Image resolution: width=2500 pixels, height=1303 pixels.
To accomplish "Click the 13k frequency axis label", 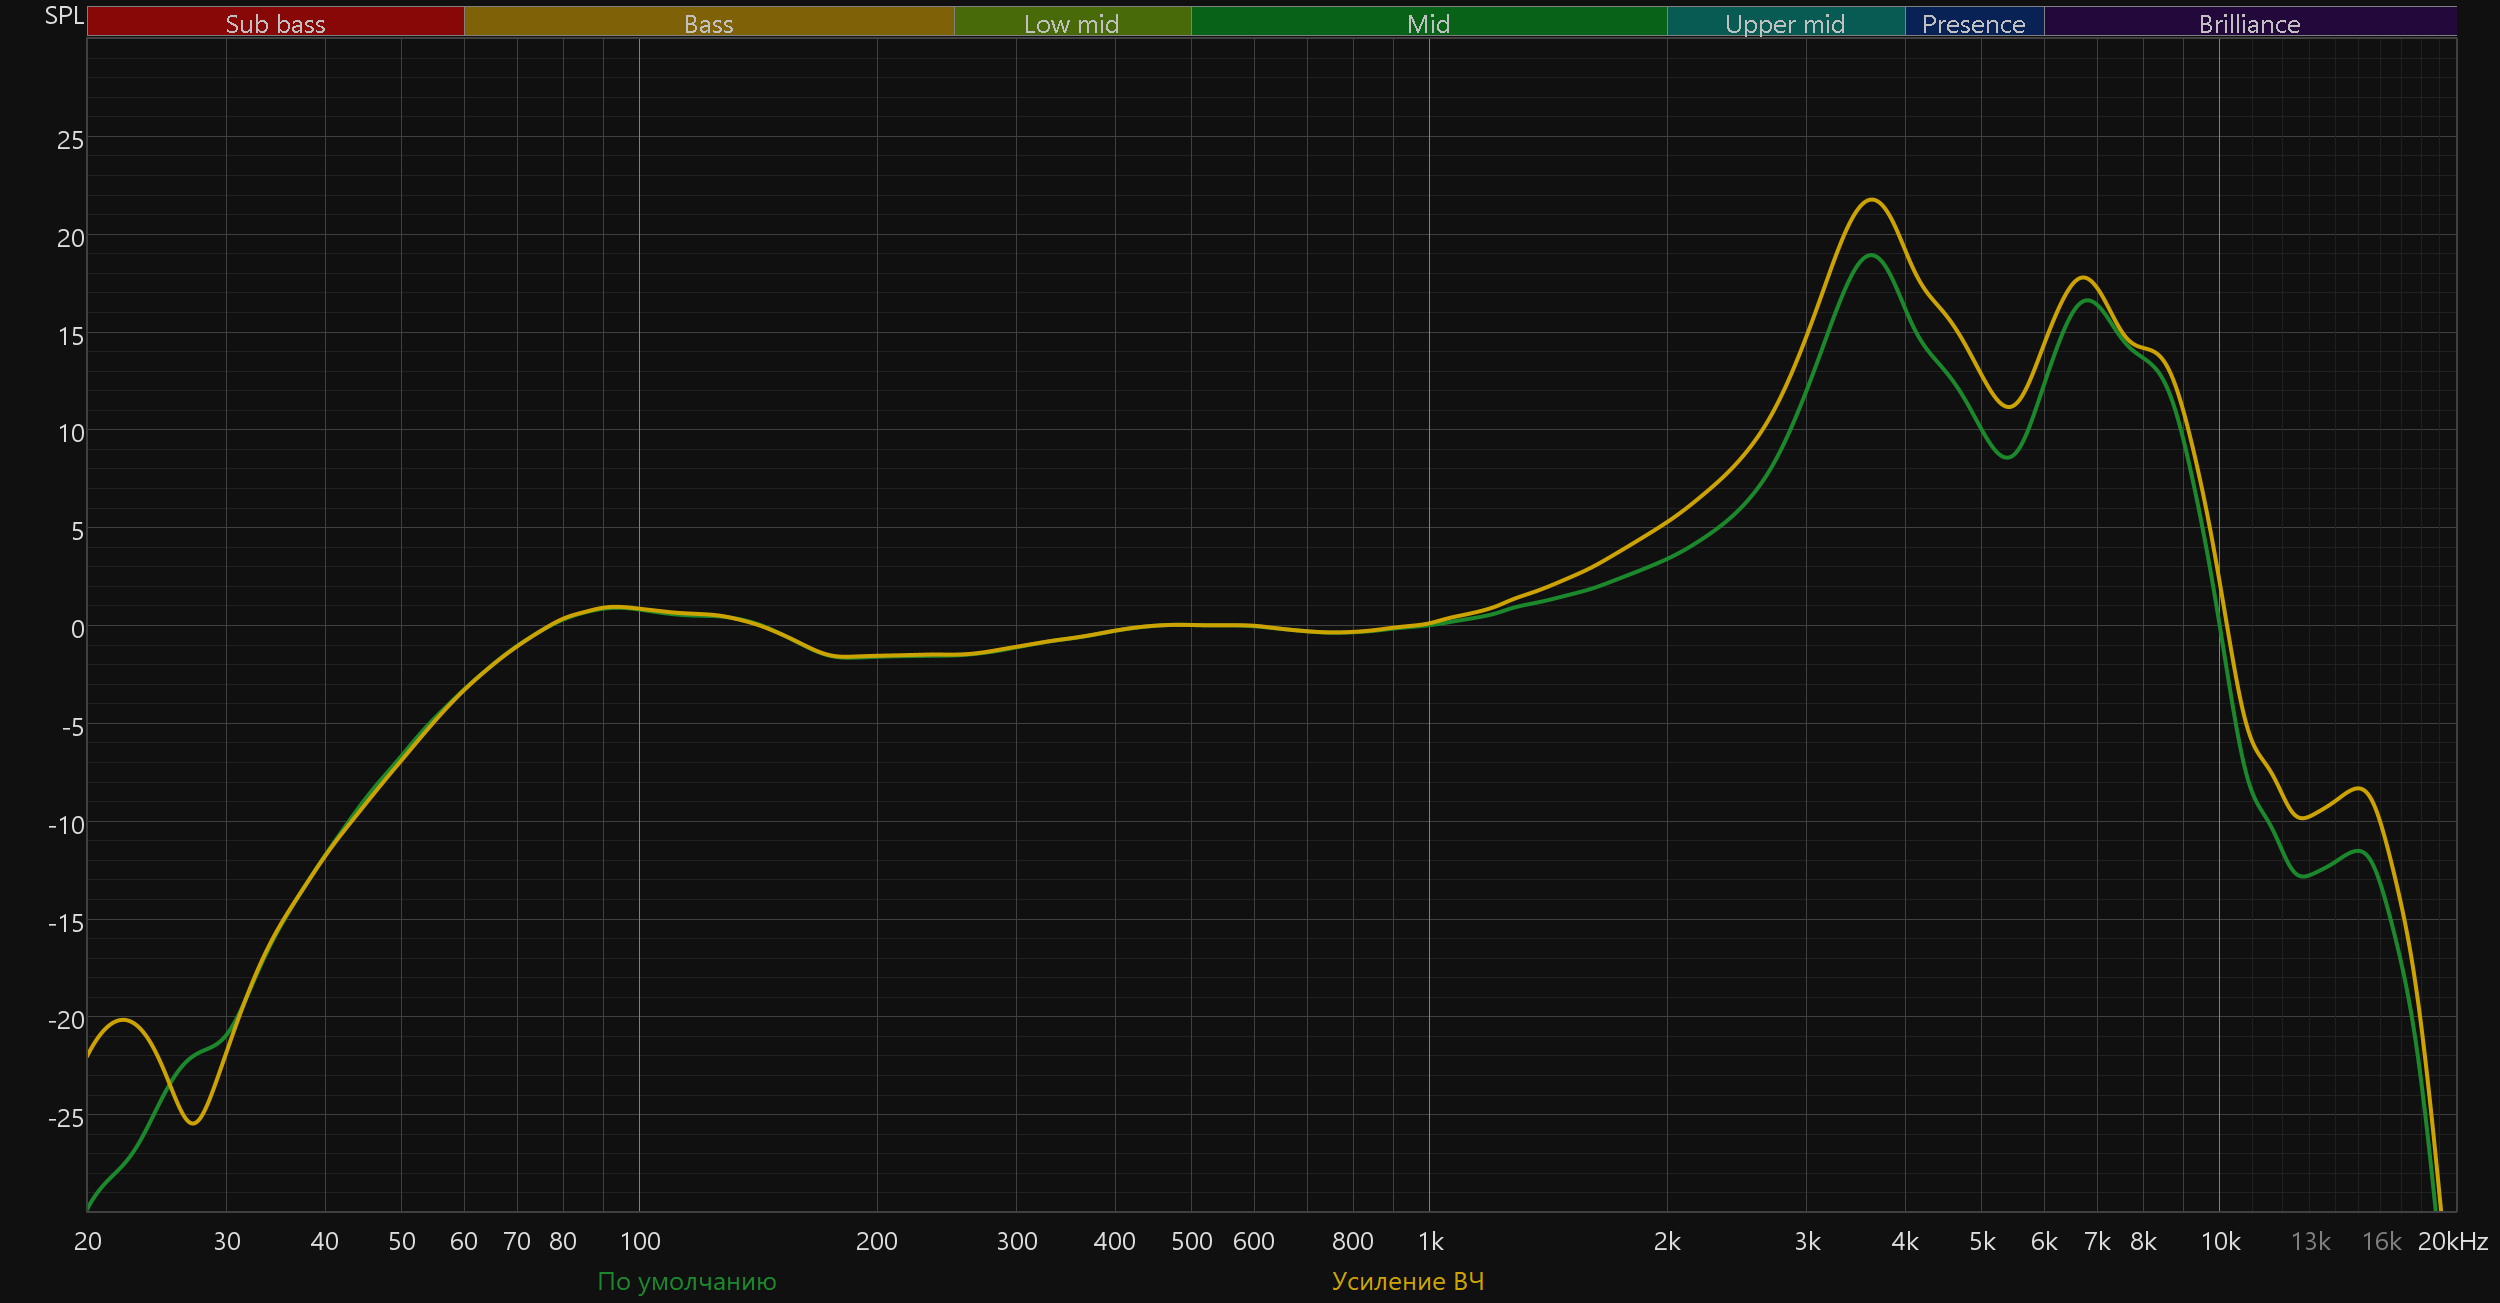I will (2310, 1241).
